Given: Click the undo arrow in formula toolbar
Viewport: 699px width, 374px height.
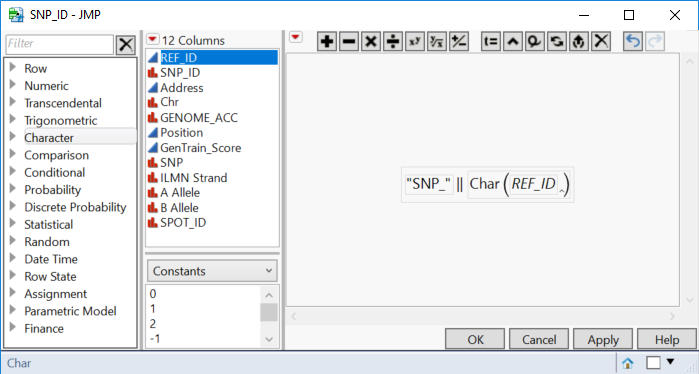Looking at the screenshot, I should point(633,42).
